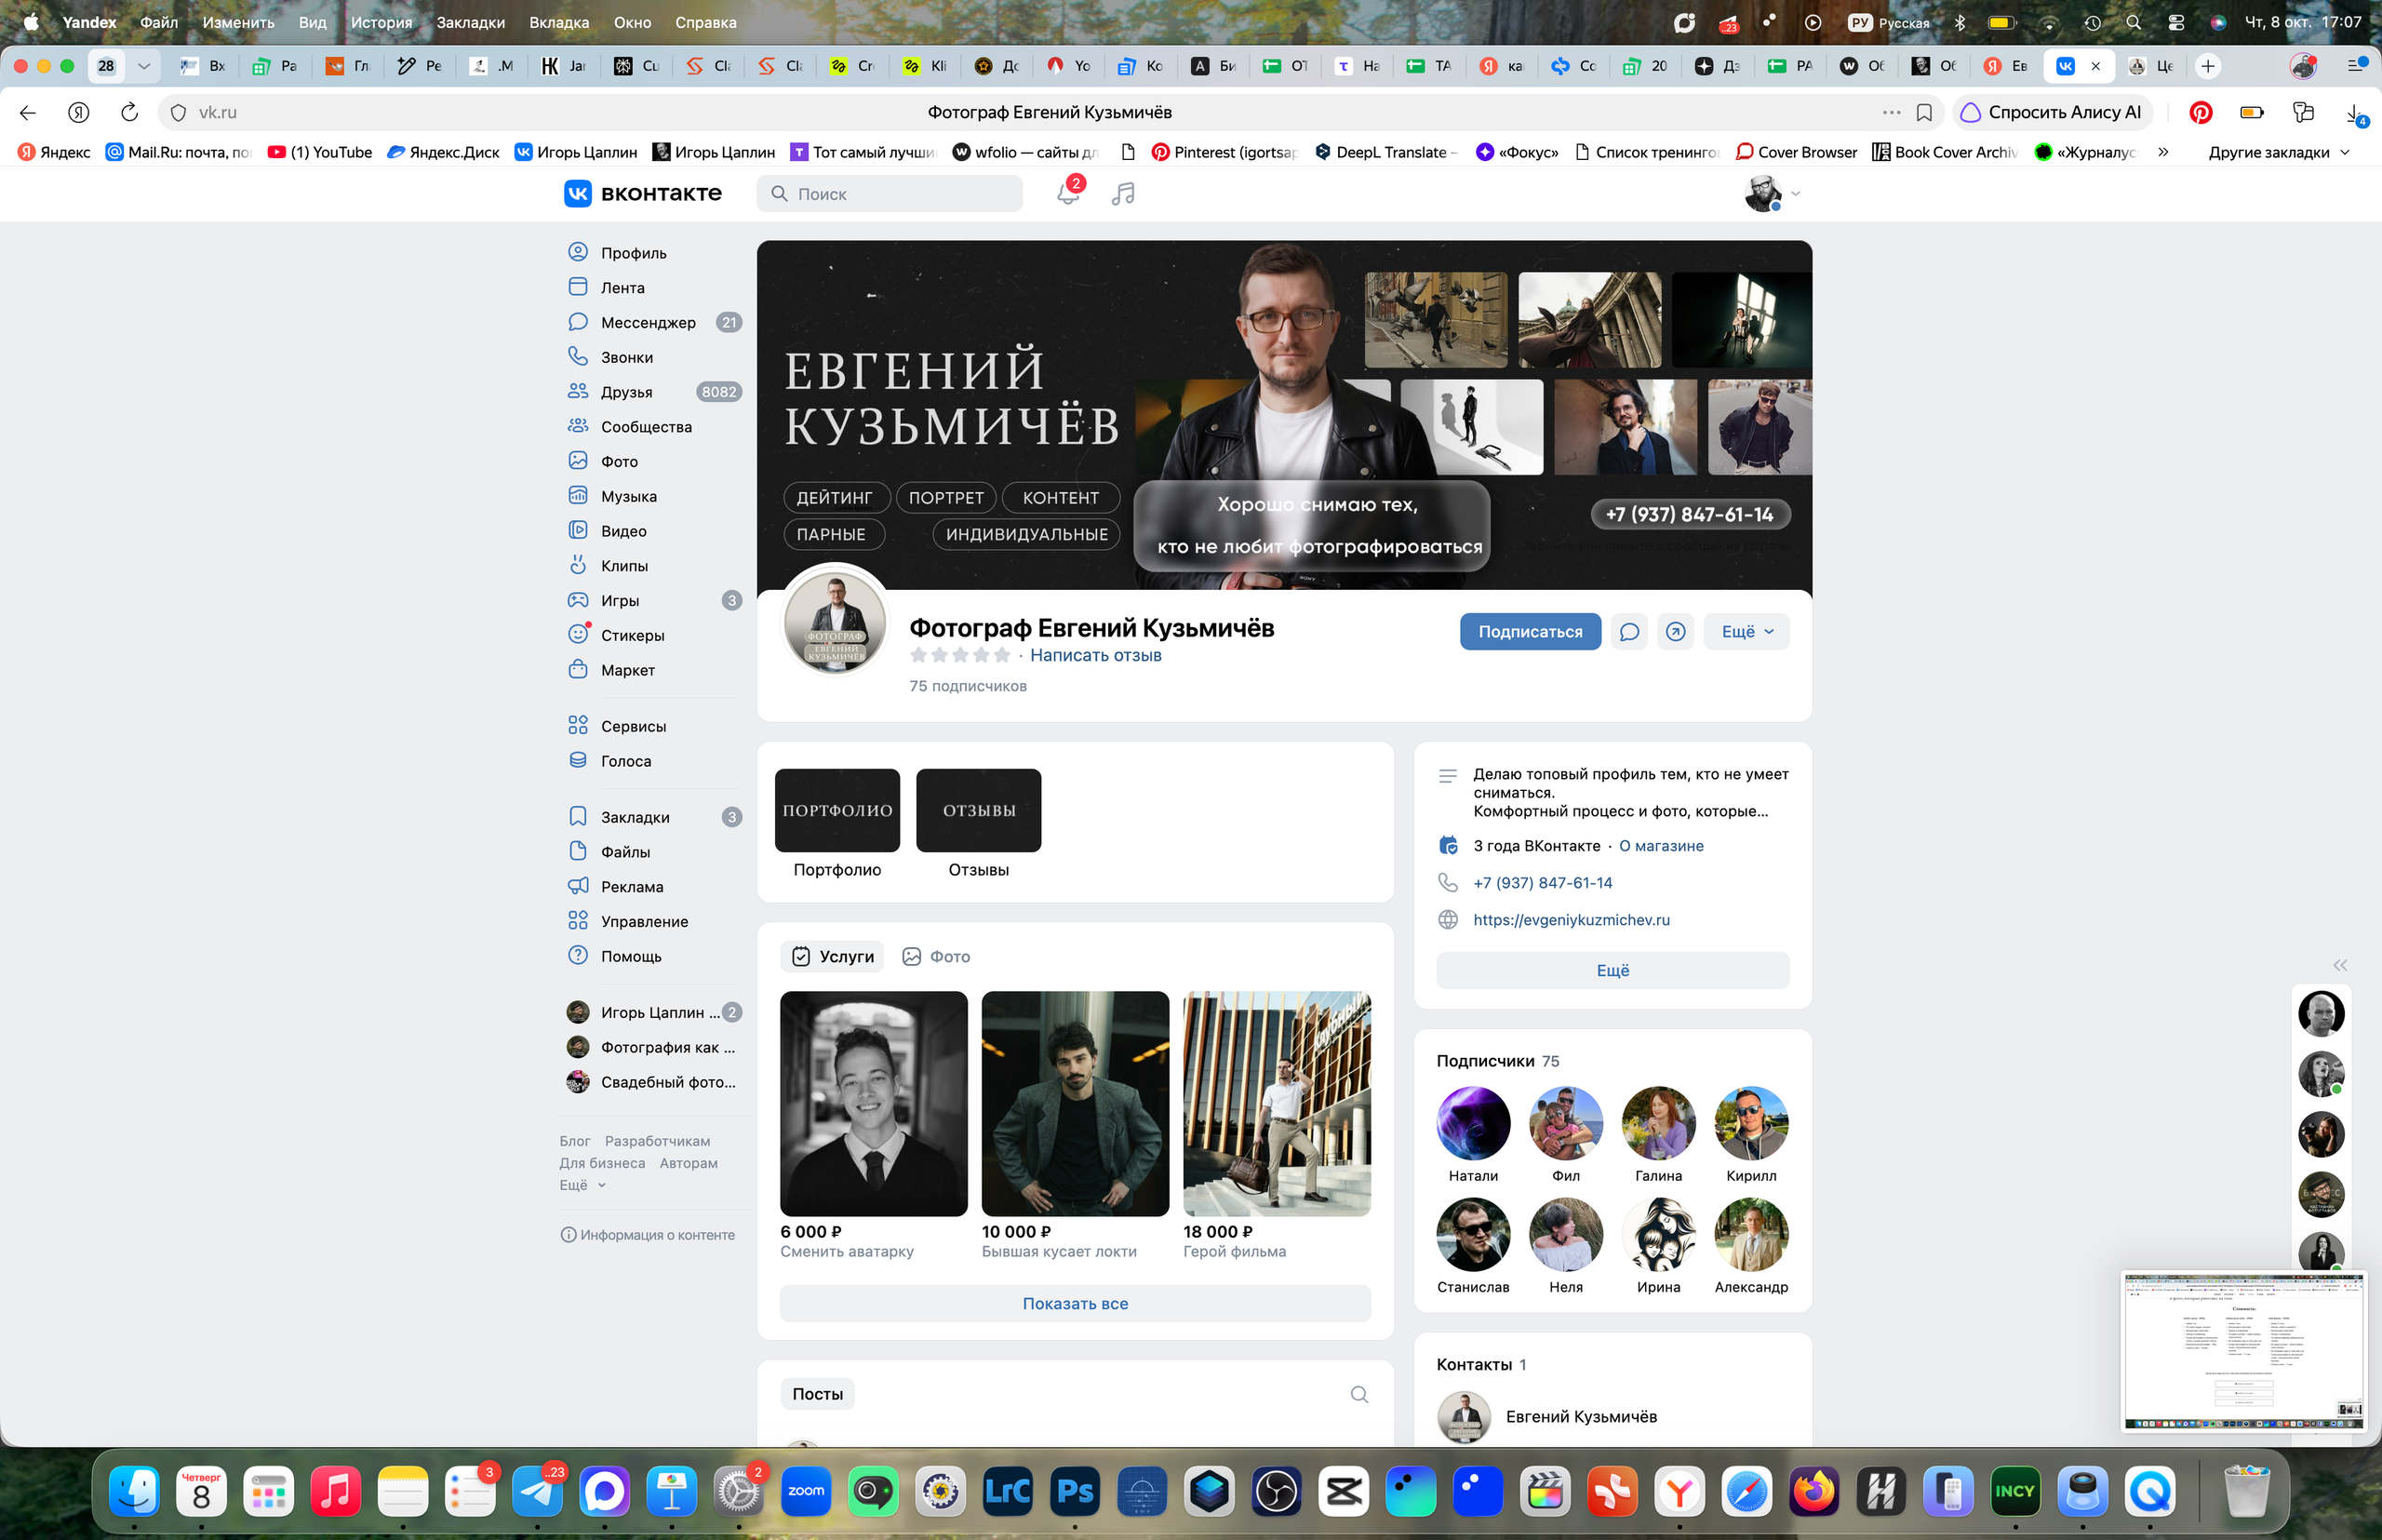Click Спросить Алису AI button

(2052, 112)
